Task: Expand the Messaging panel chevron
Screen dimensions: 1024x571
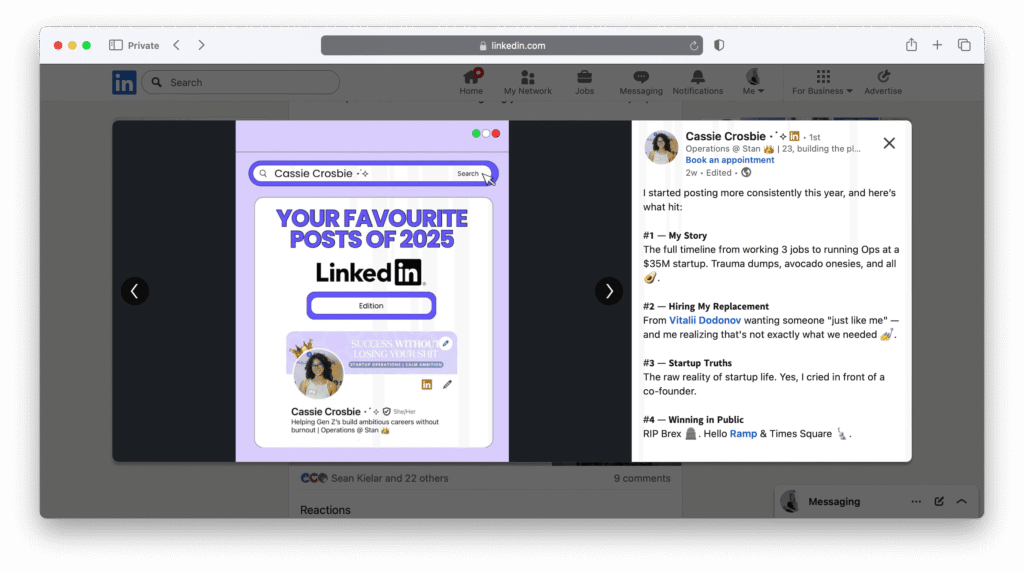Action: pyautogui.click(x=962, y=501)
